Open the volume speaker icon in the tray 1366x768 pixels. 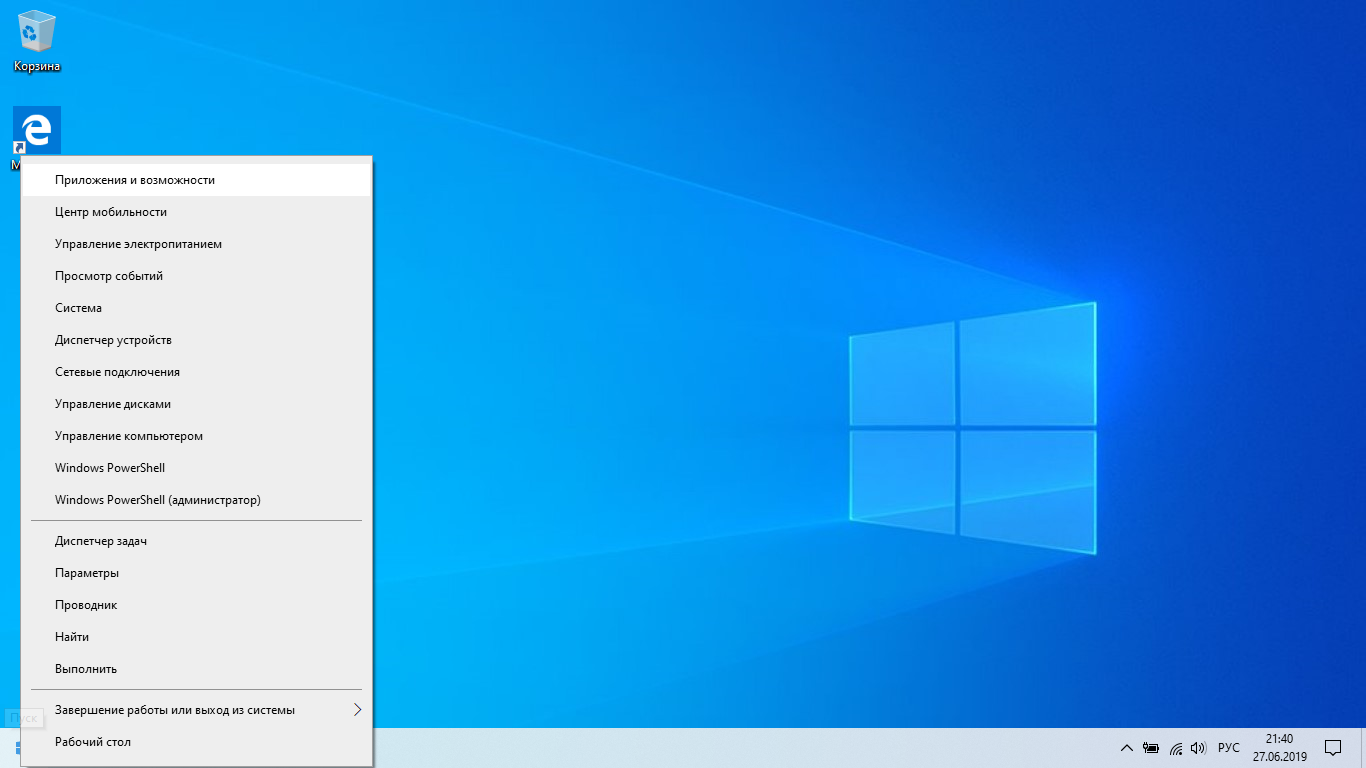coord(1199,748)
